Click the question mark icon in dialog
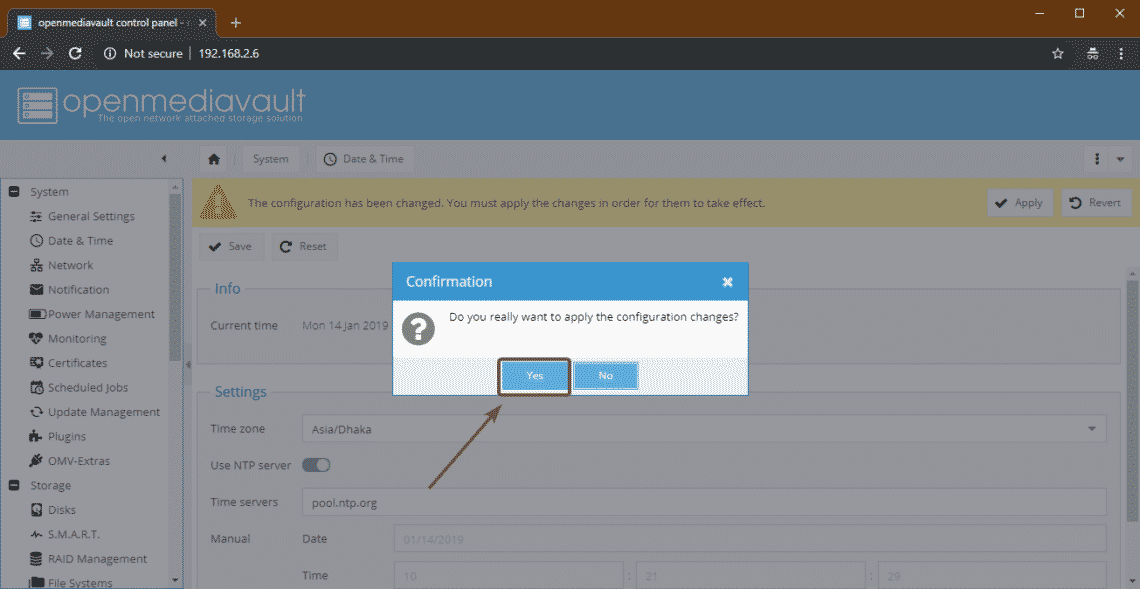The height and width of the screenshot is (589, 1140). click(x=419, y=329)
